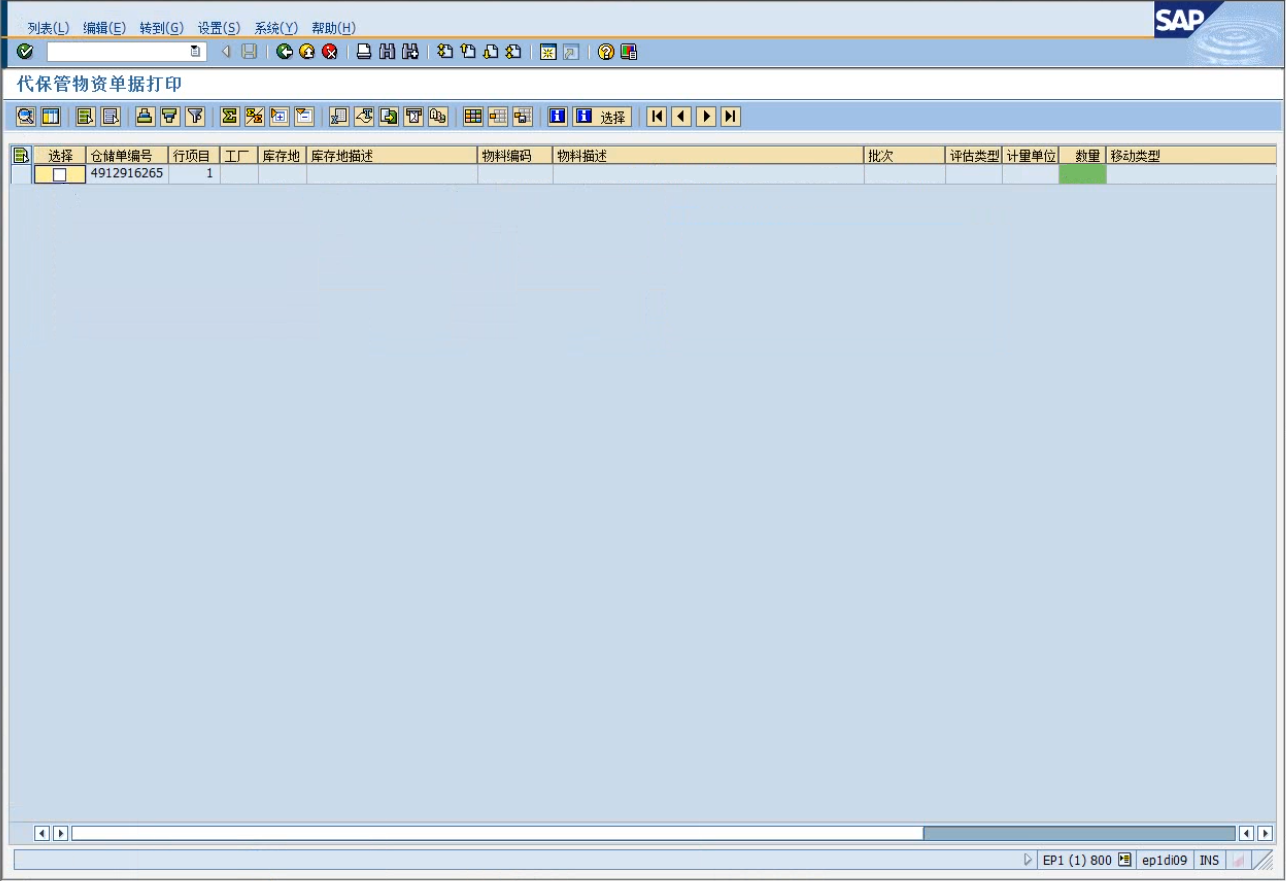This screenshot has height=881, width=1286.
Task: Click the 选择 button with info icon
Action: pyautogui.click(x=602, y=117)
